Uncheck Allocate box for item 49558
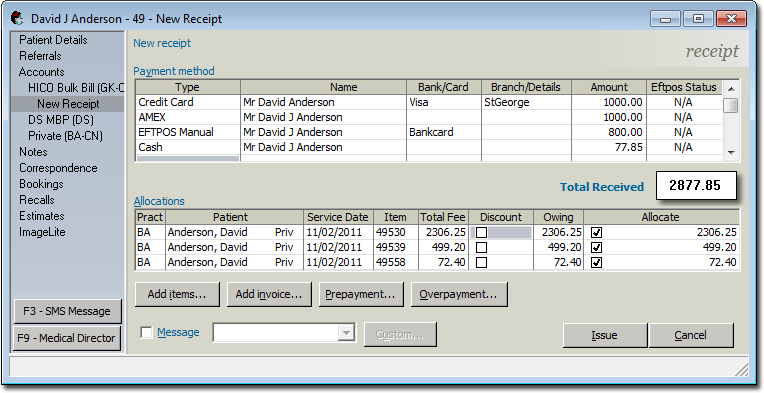764x393 pixels. pyautogui.click(x=596, y=263)
